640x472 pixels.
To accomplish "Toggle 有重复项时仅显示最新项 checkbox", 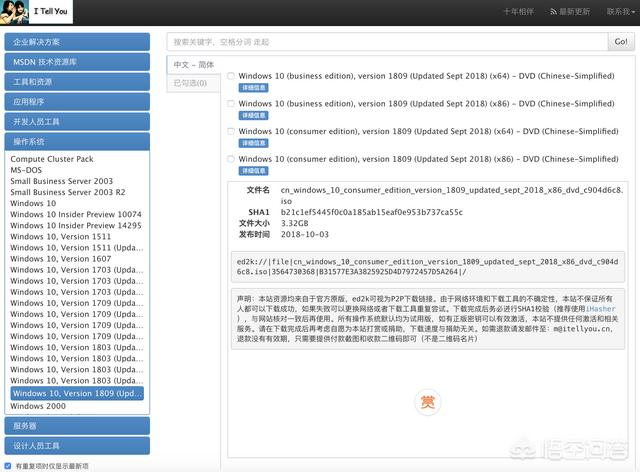I will tap(8, 465).
